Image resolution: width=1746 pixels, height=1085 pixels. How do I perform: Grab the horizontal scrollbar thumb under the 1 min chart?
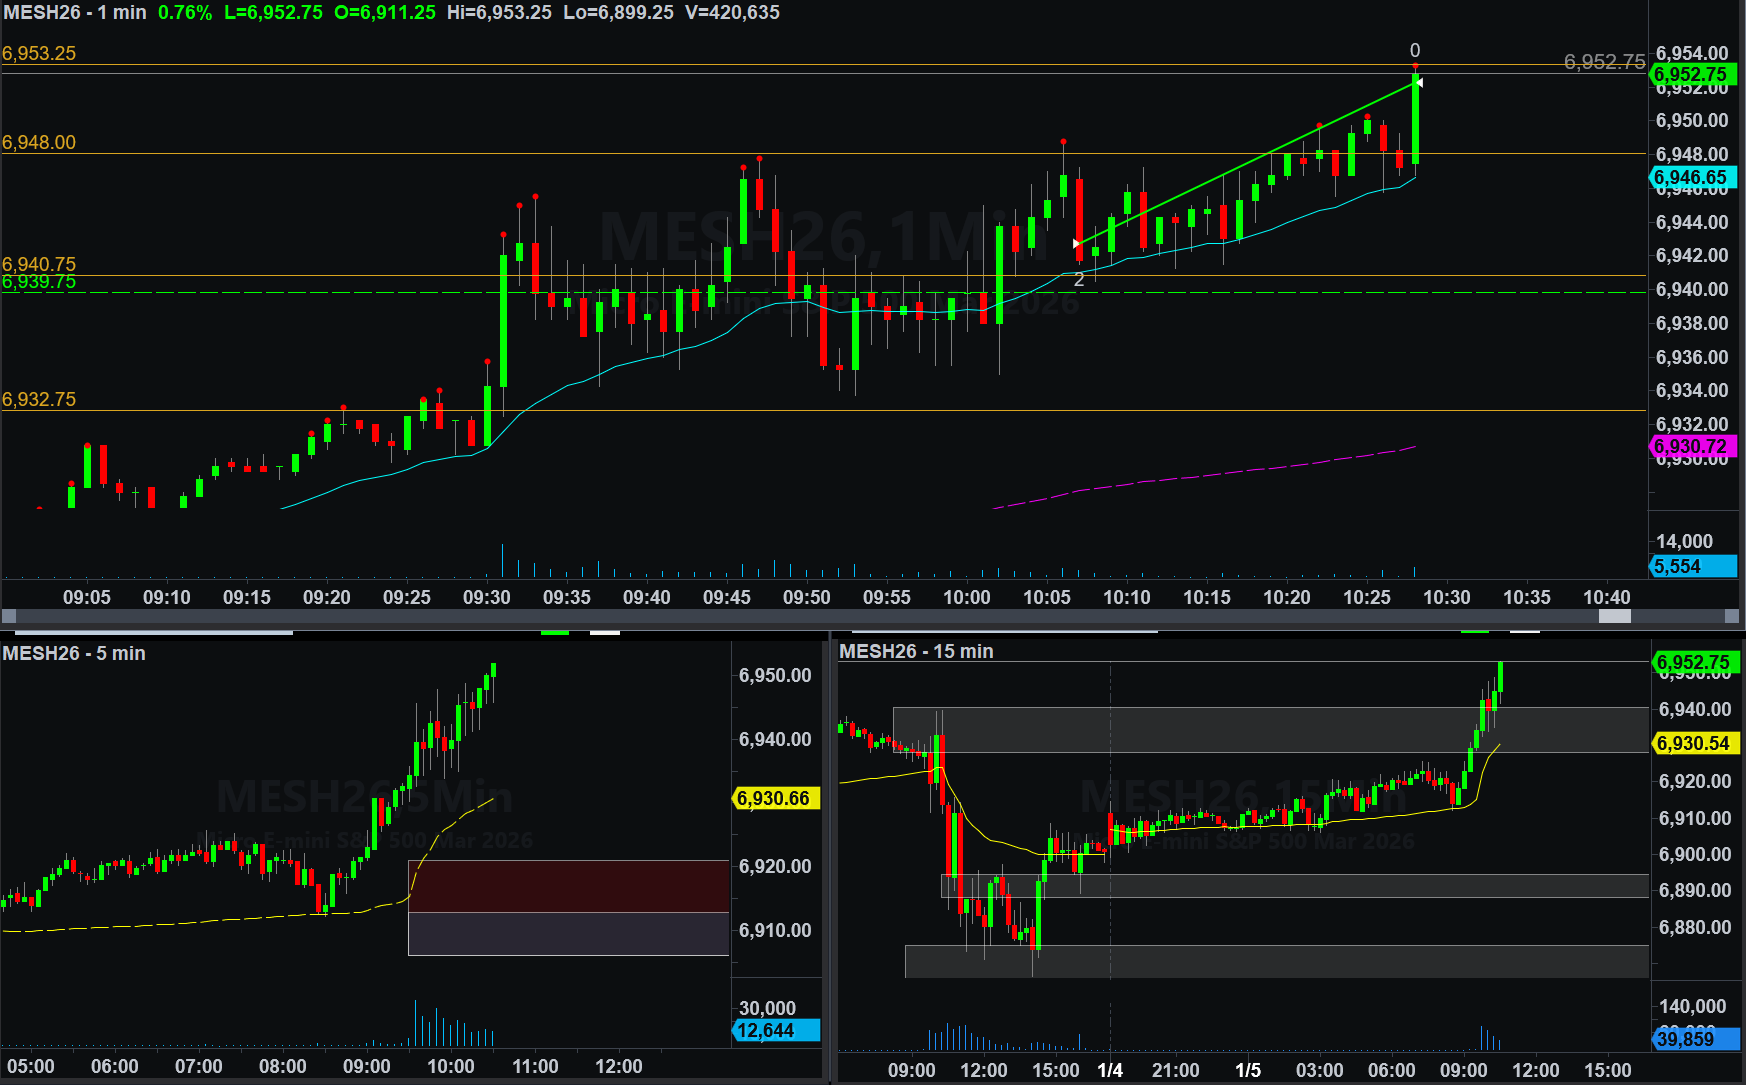[1614, 616]
